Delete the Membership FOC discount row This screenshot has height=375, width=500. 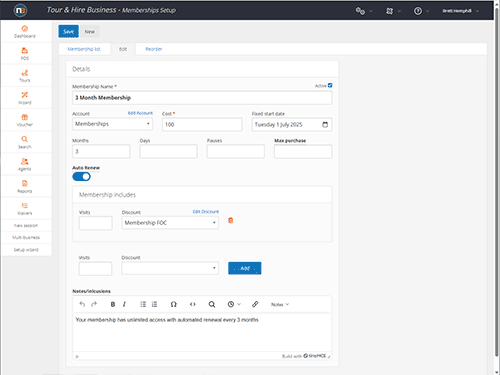click(230, 220)
